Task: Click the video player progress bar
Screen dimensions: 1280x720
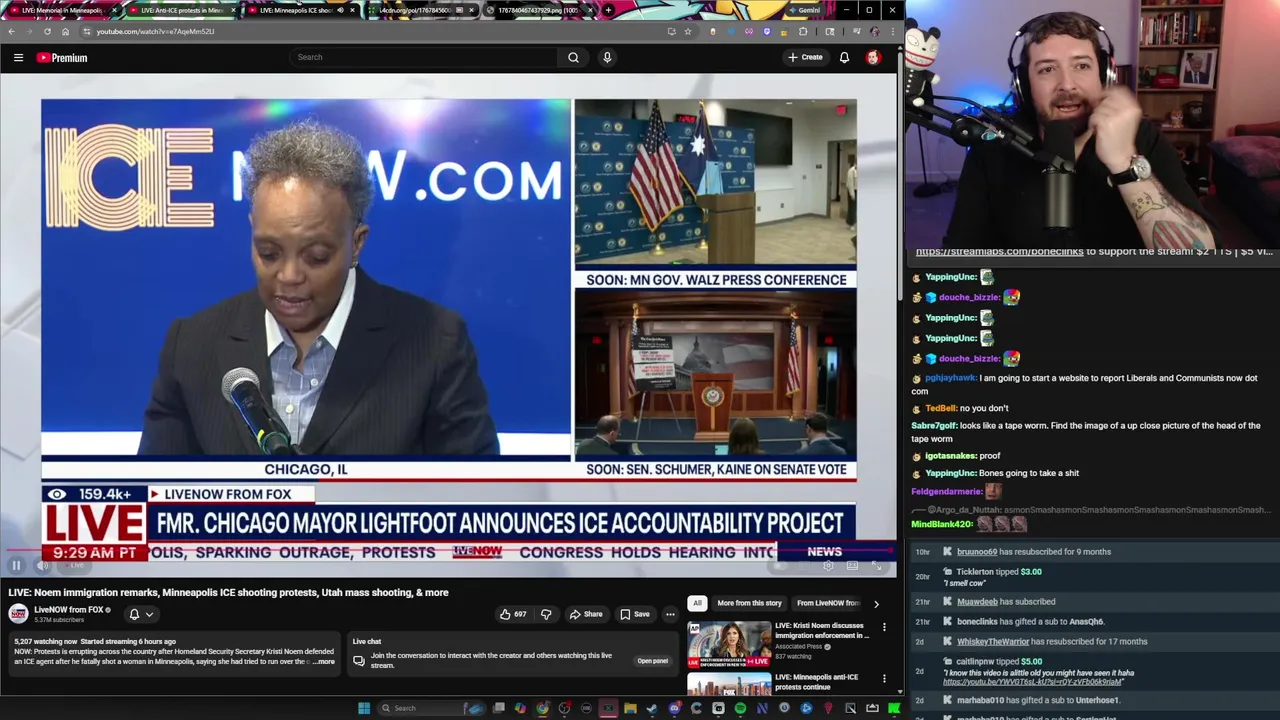Action: [448, 551]
